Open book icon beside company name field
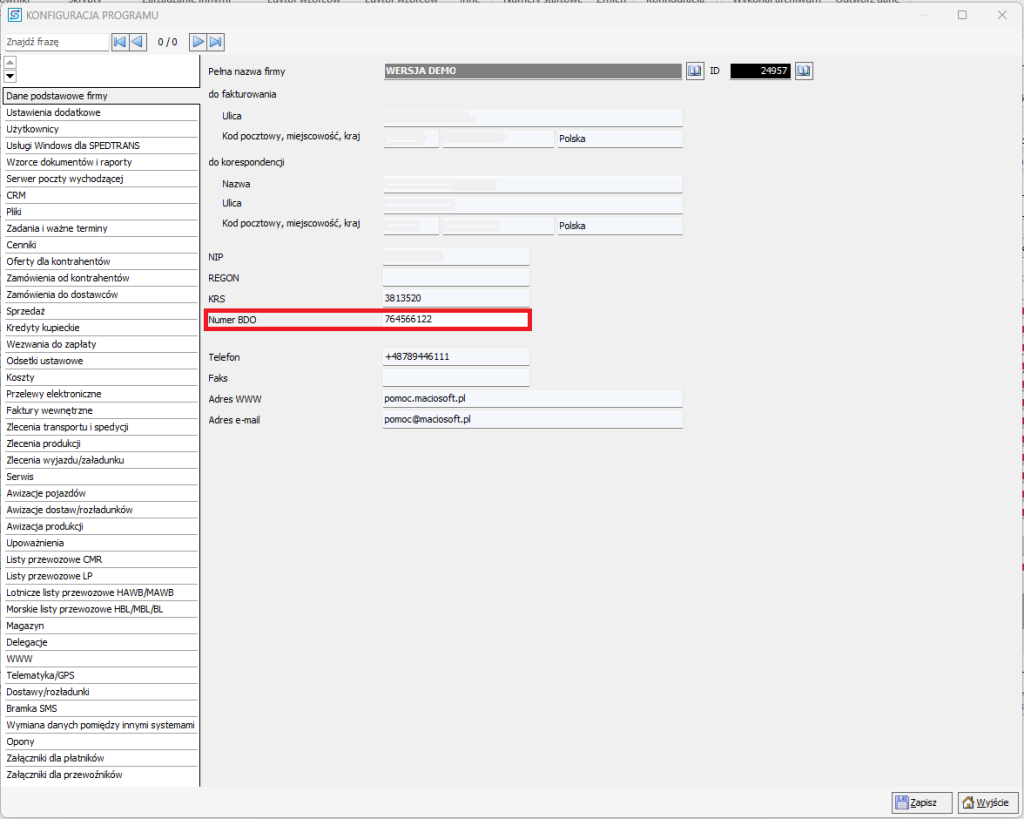 695,71
